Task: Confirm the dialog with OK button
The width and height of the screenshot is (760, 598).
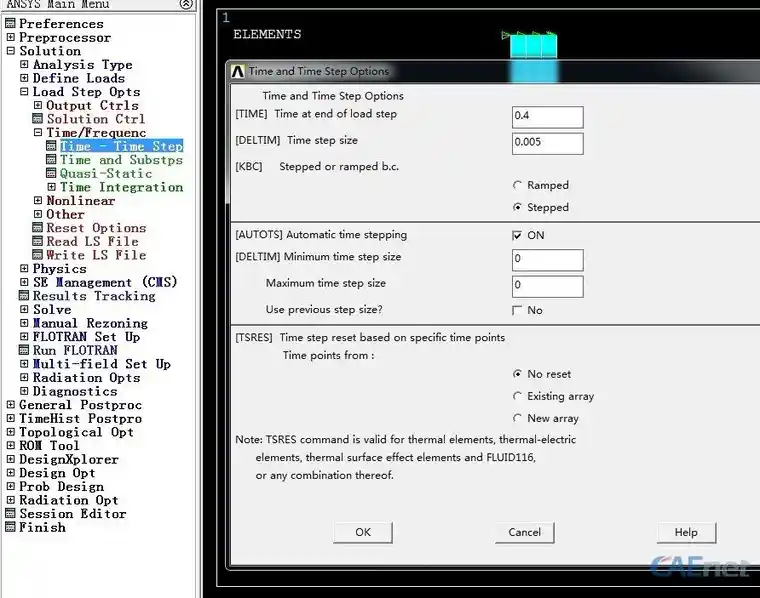Action: [363, 532]
